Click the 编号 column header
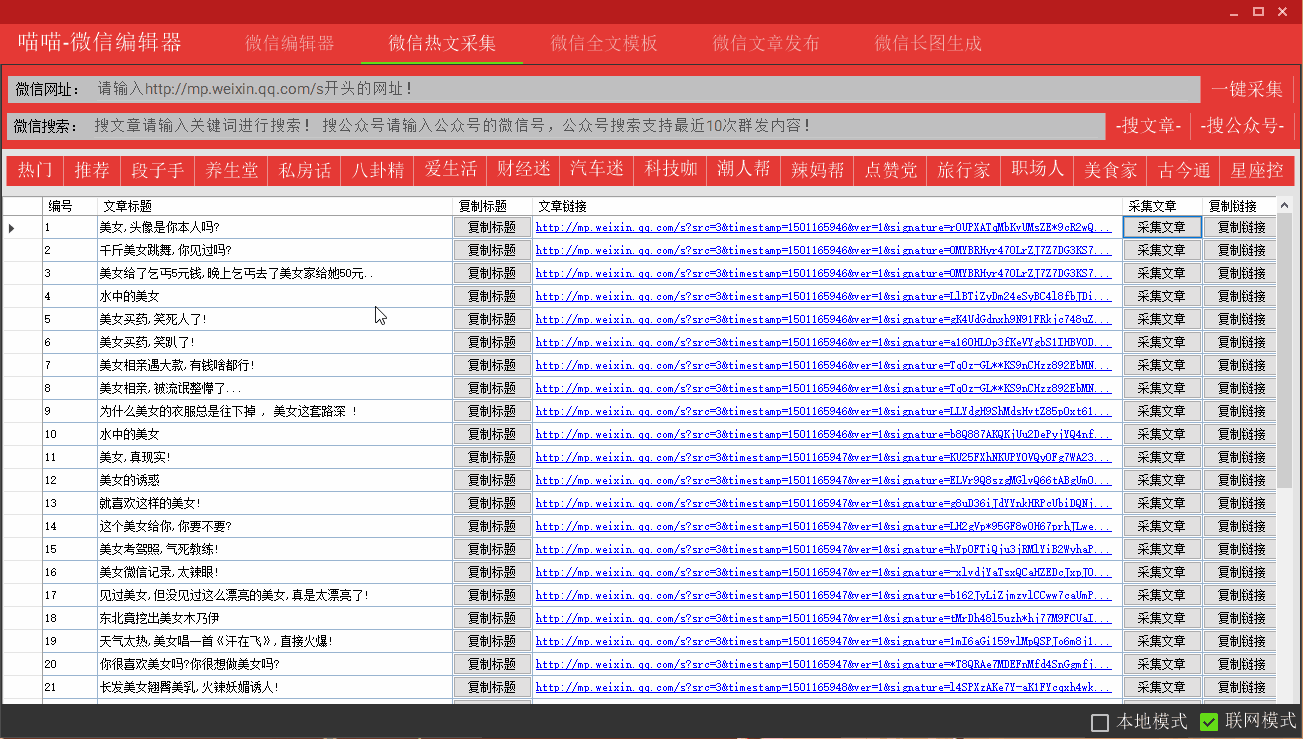 [x=69, y=206]
